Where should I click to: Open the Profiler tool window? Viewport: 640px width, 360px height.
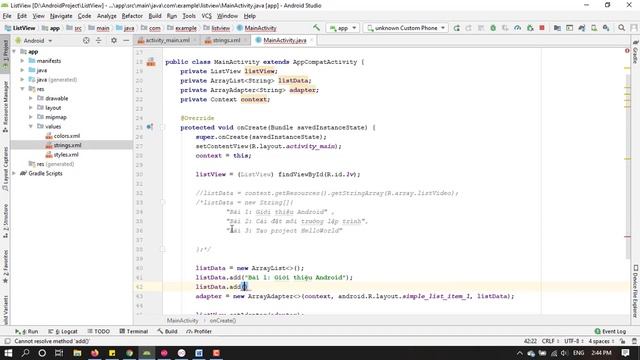(x=199, y=331)
